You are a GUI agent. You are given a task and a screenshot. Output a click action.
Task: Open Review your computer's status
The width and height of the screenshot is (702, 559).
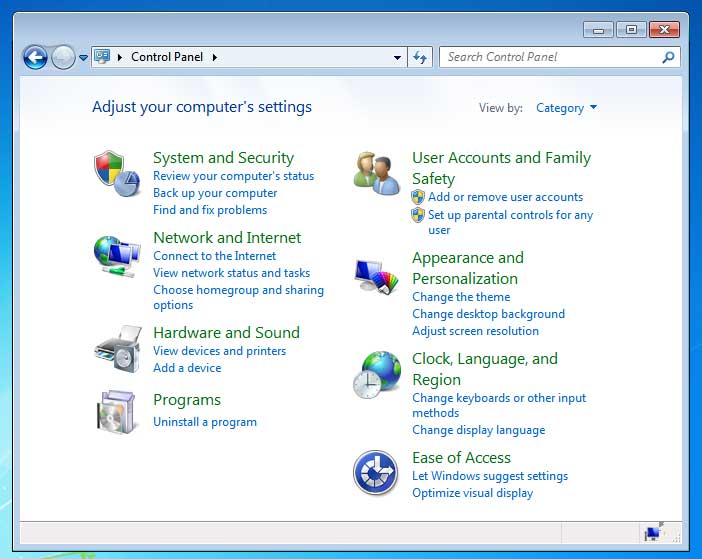(233, 176)
